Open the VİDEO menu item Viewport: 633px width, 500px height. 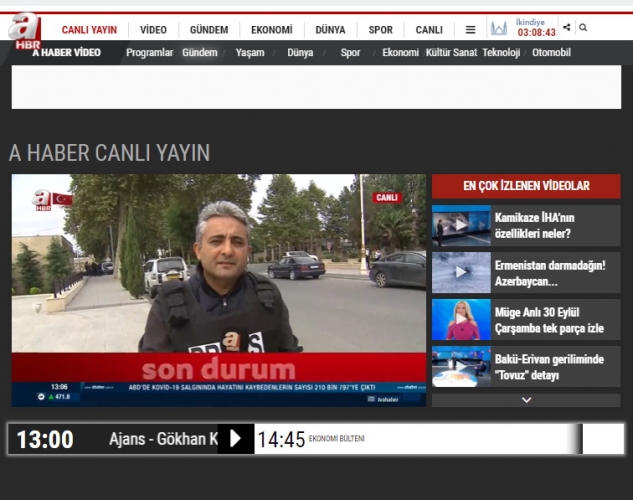153,30
